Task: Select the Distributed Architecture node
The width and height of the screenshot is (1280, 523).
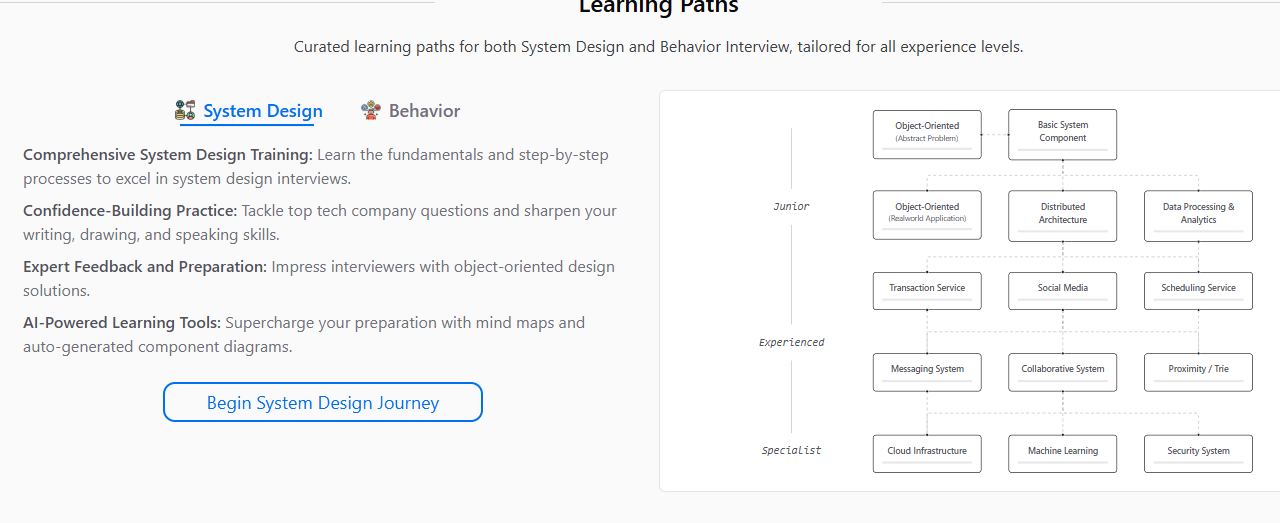Action: (x=1062, y=215)
